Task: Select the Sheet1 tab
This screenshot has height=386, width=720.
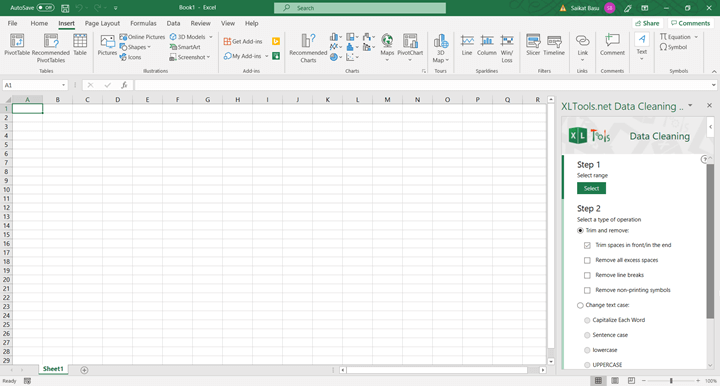Action: [x=53, y=369]
